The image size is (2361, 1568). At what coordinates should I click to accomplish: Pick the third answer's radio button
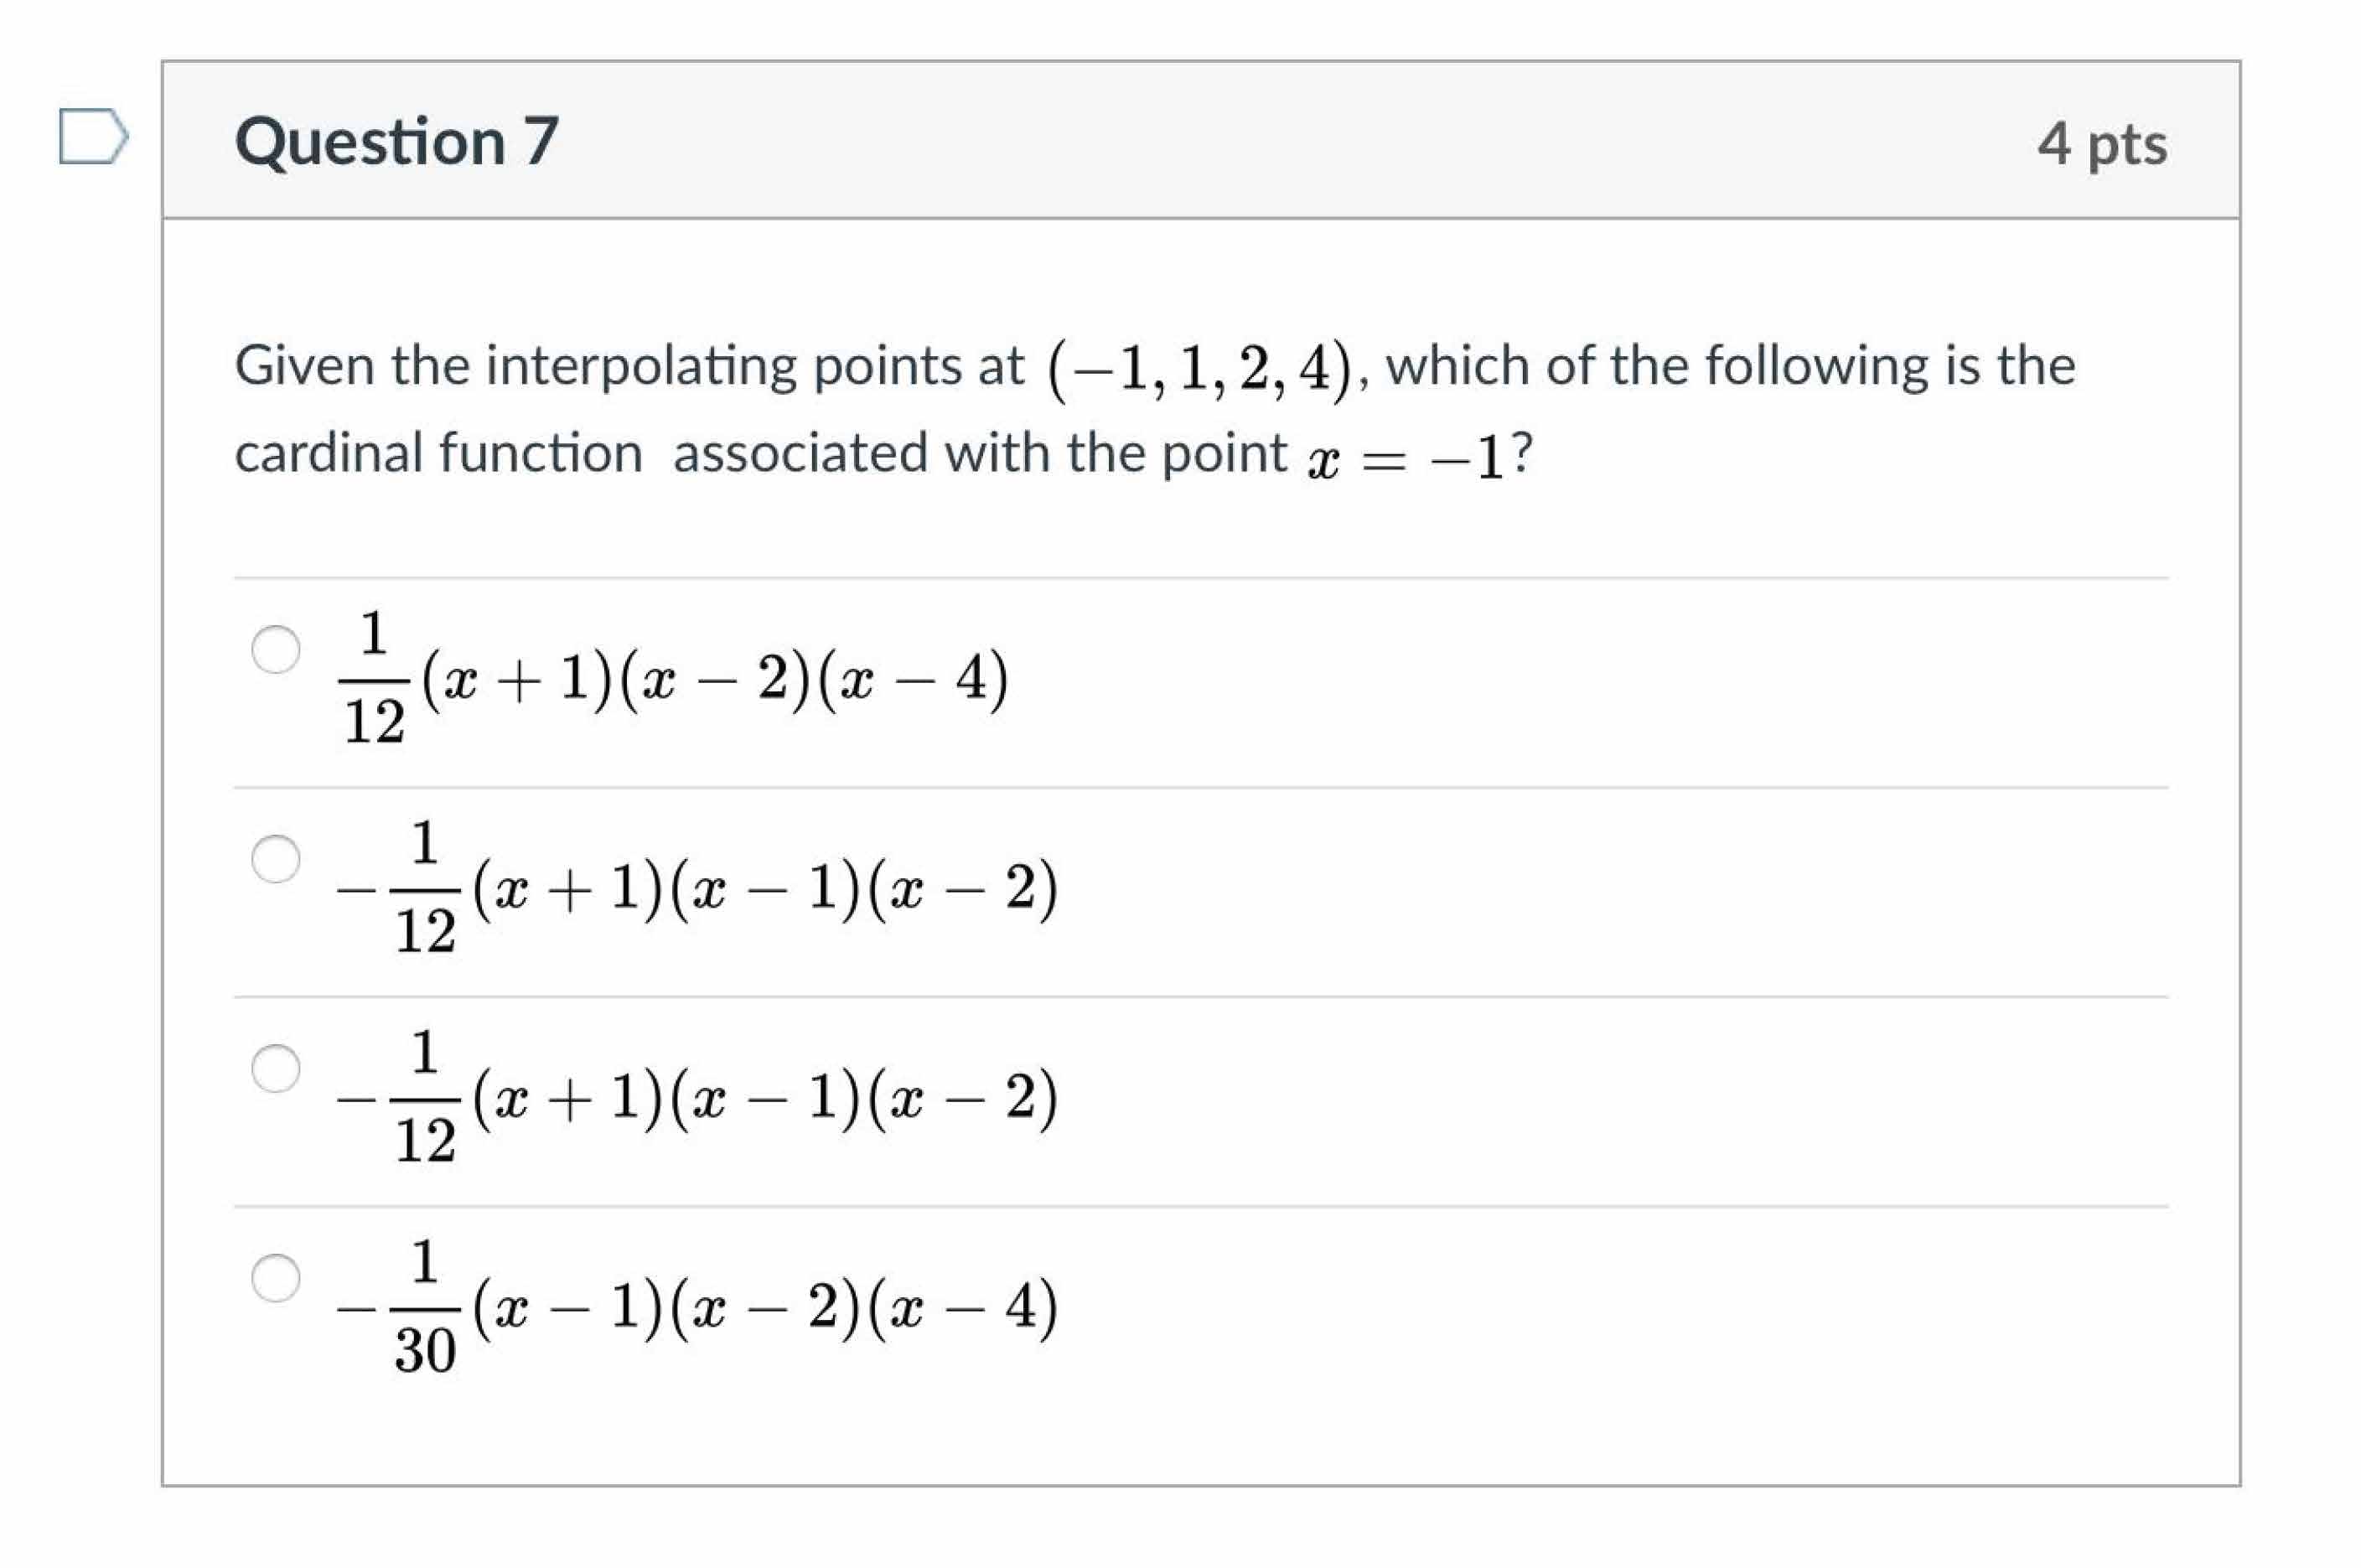(276, 1068)
